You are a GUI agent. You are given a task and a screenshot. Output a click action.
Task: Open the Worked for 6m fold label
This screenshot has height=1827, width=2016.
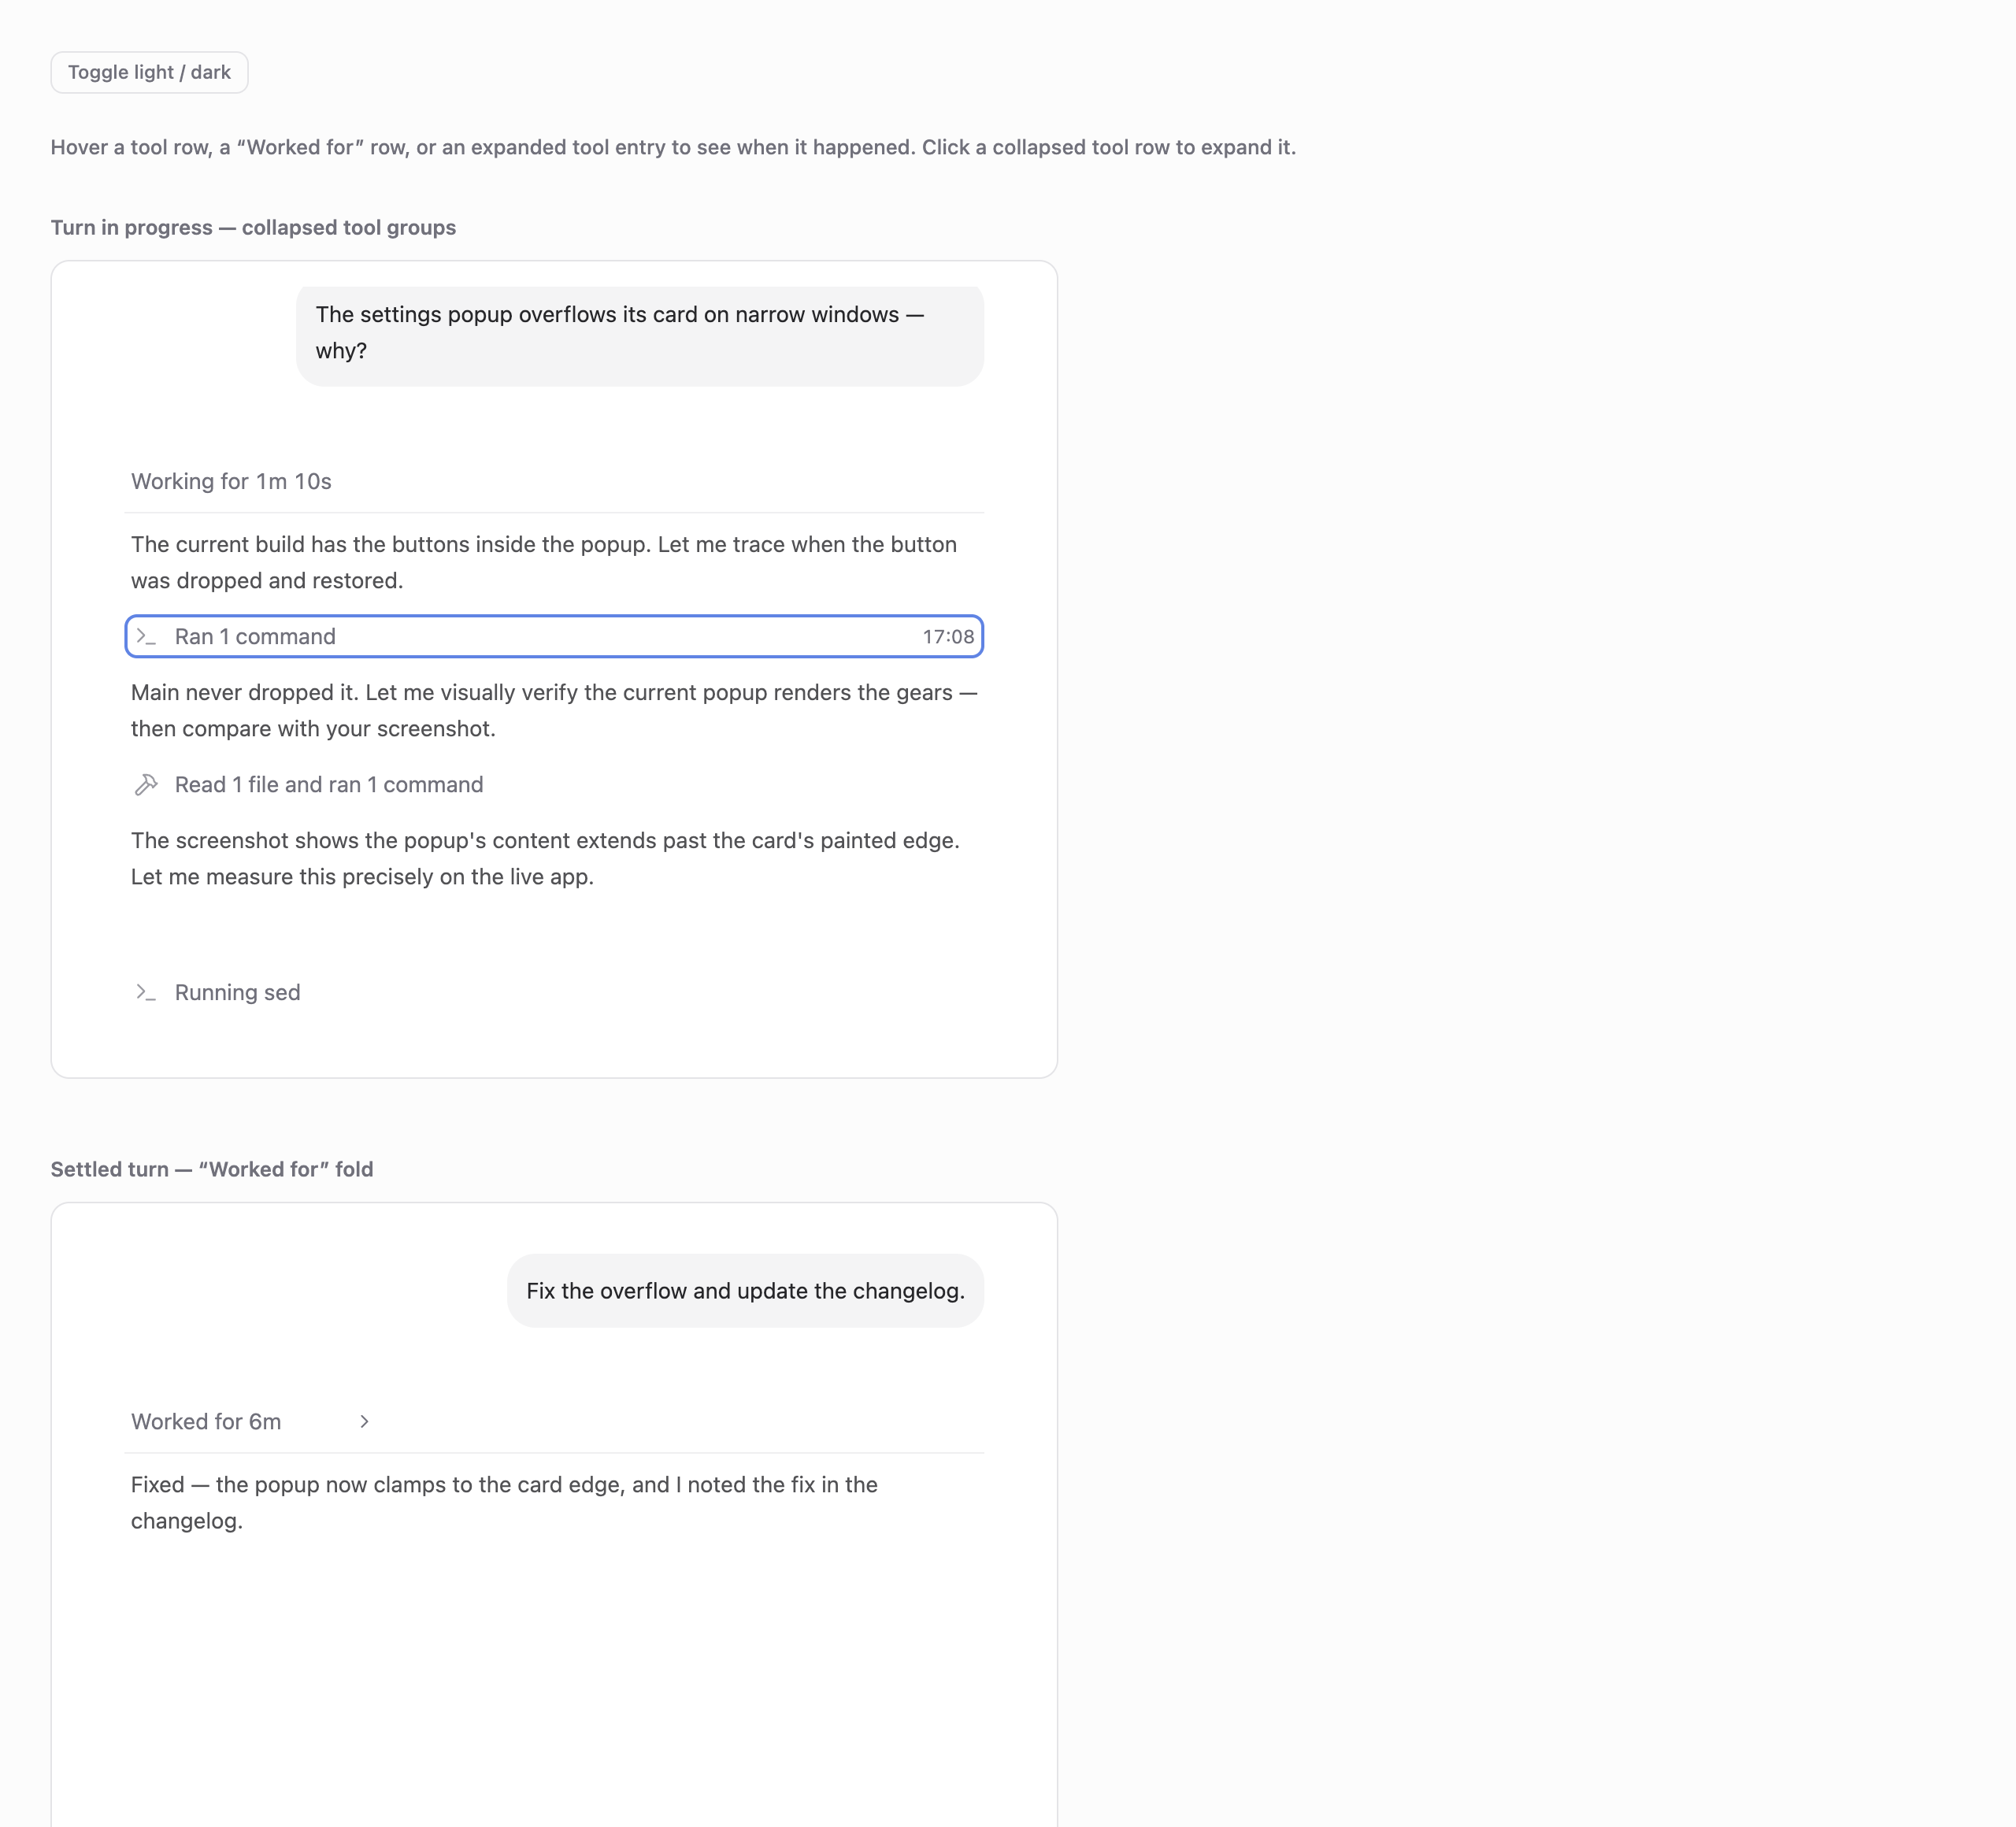coord(206,1422)
